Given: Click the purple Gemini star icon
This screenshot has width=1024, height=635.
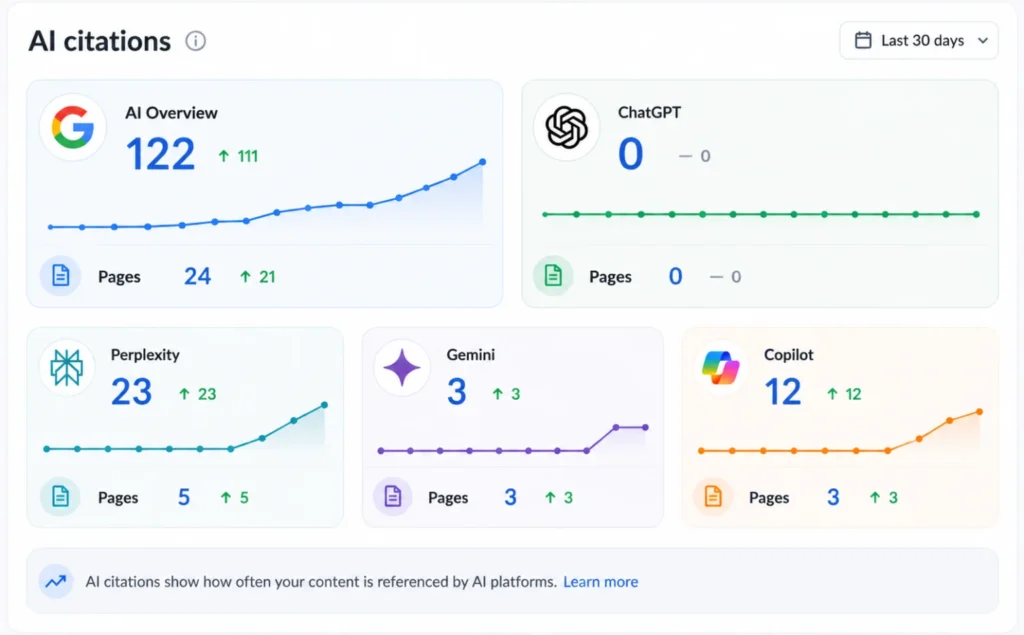Looking at the screenshot, I should (x=402, y=367).
